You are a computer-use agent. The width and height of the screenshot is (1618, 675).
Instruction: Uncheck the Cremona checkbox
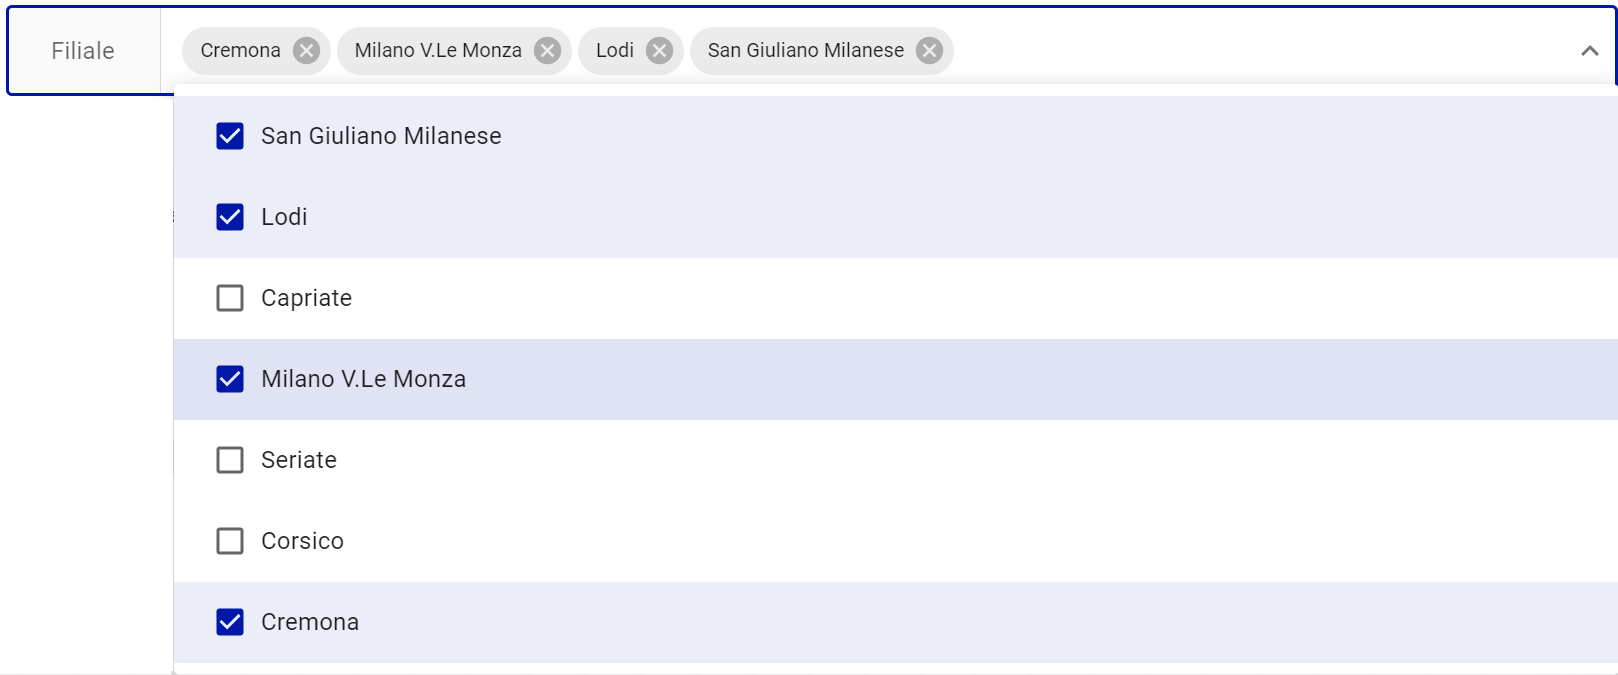coord(230,622)
